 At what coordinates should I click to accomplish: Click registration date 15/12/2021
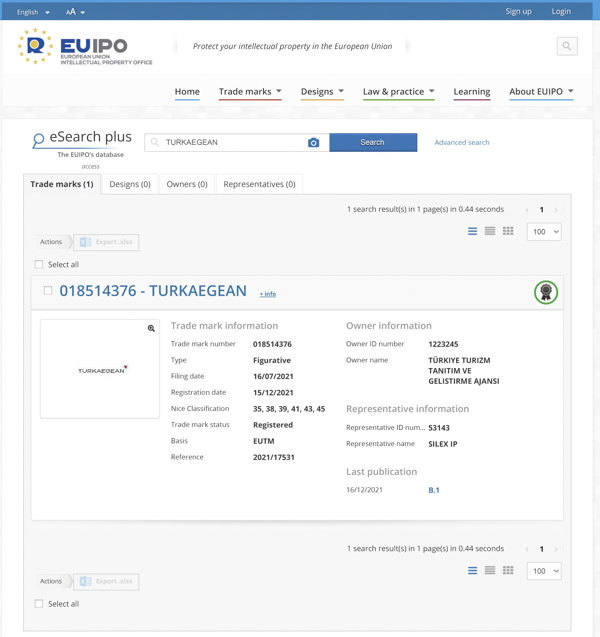[273, 393]
